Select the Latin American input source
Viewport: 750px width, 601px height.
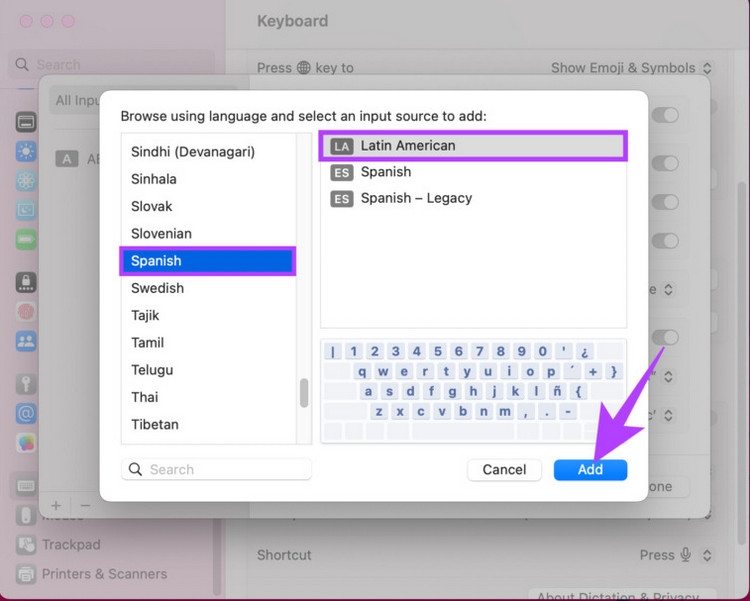click(473, 146)
